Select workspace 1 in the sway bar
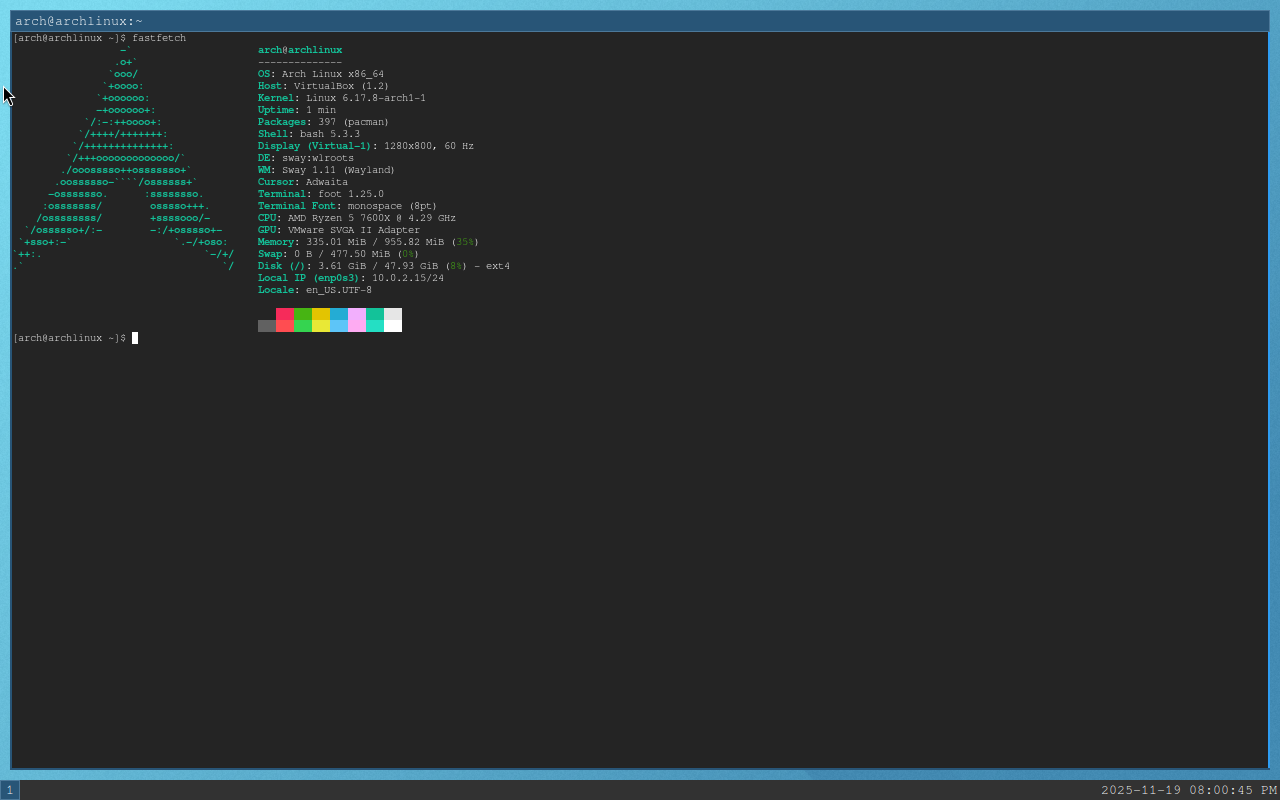Image resolution: width=1280 pixels, height=800 pixels. coord(10,790)
